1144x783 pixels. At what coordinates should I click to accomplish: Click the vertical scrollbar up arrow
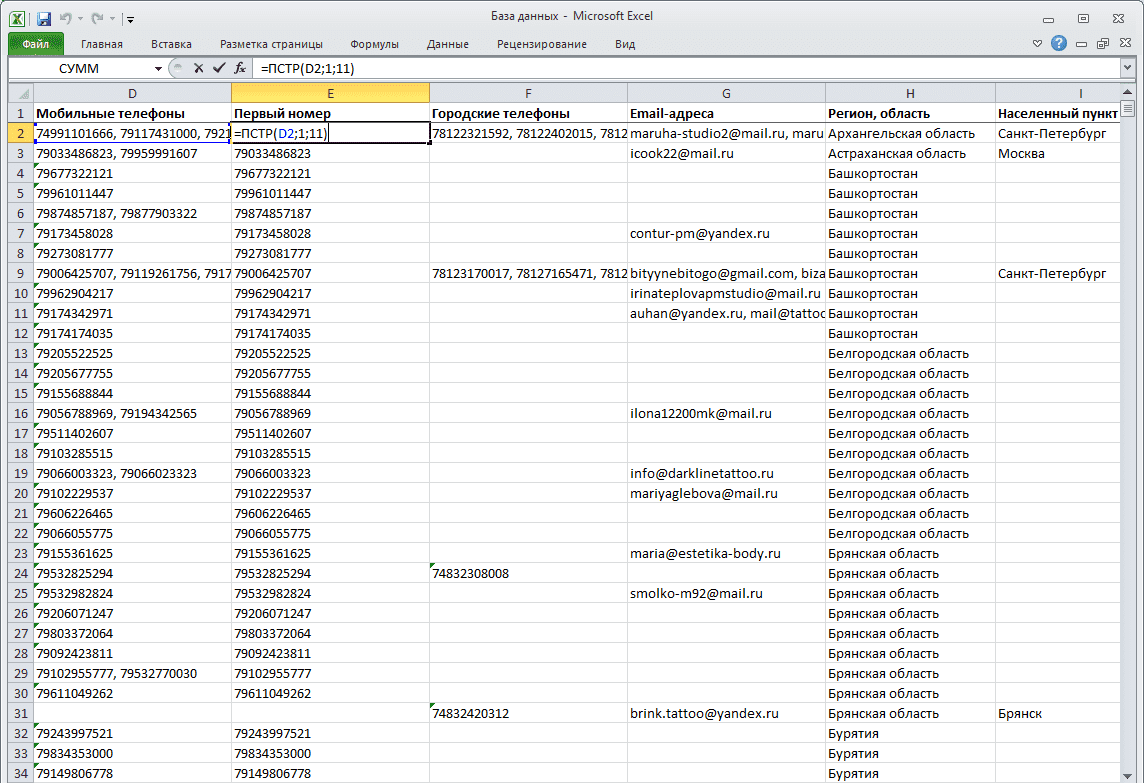1127,91
